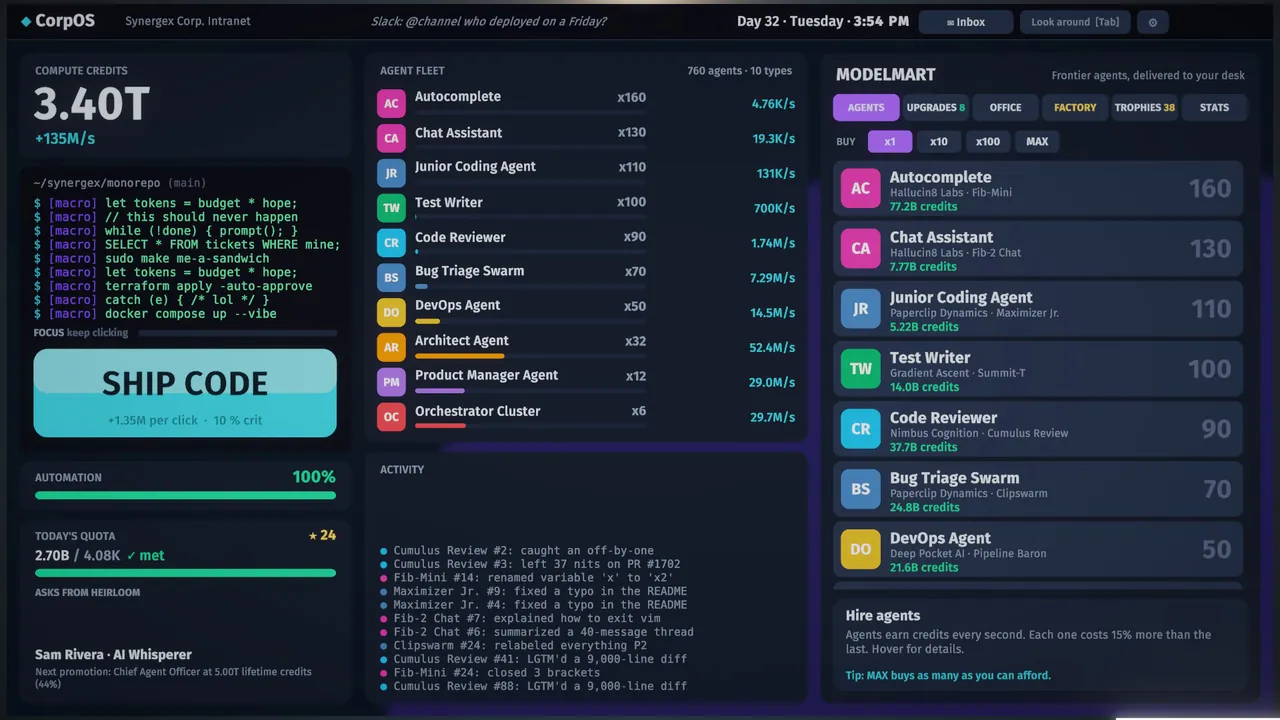Buy a Bug Triage Swarm agent
Screen dimensions: 1280x720
(1038, 488)
